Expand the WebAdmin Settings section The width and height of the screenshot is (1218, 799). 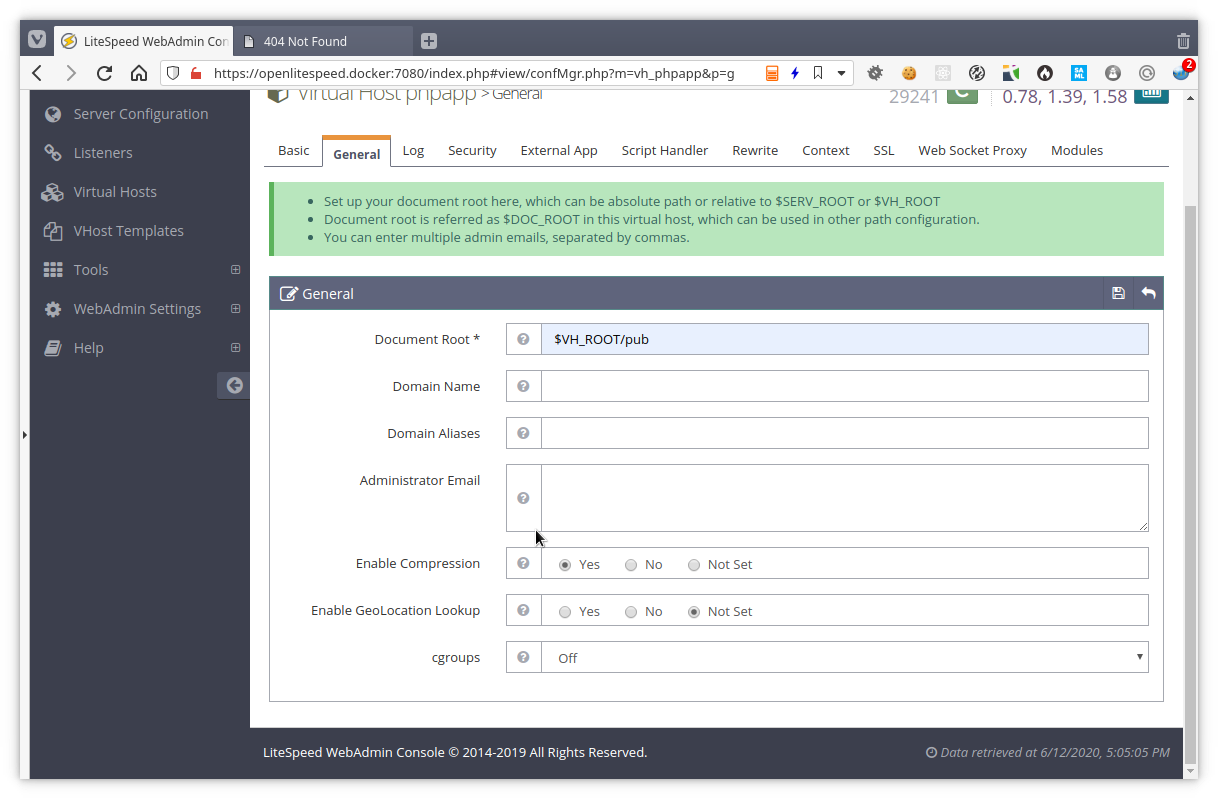click(137, 308)
